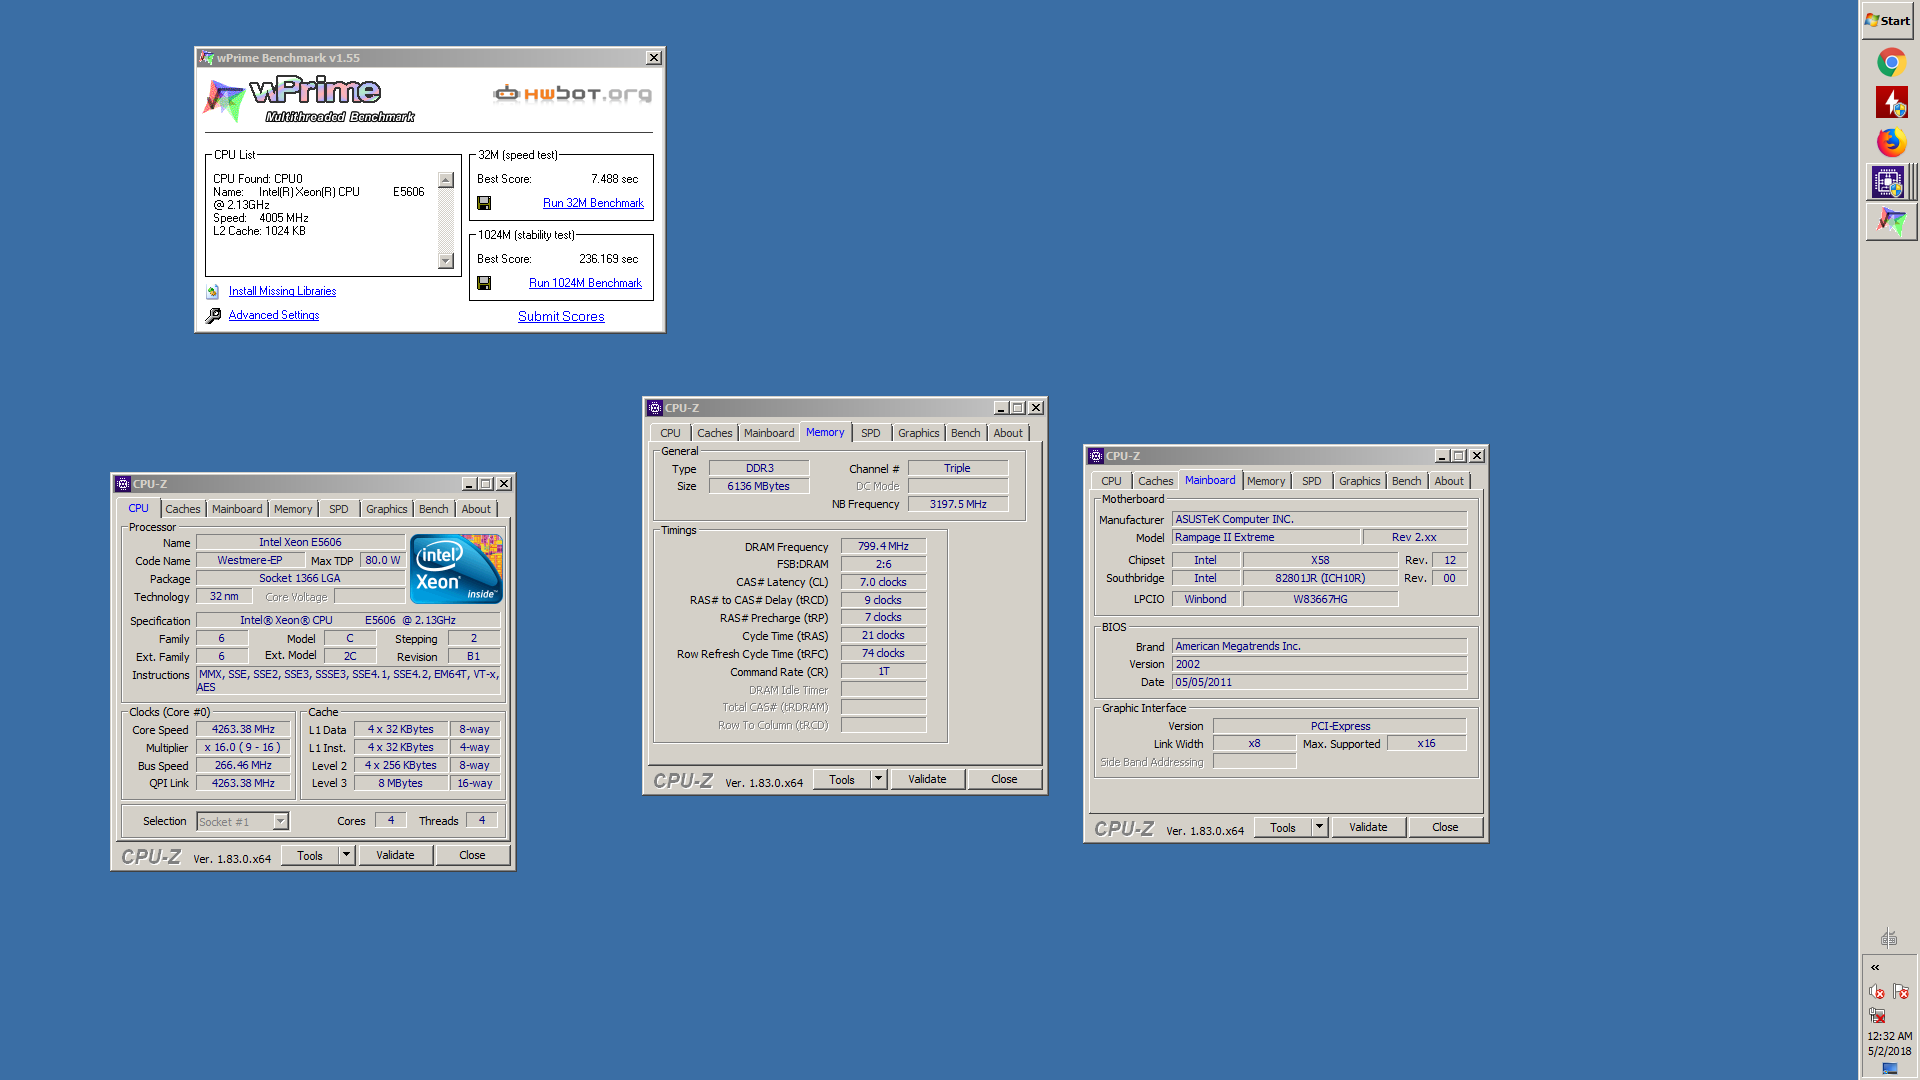Open Tools dropdown arrow in Mainboard window
This screenshot has width=1920, height=1080.
1319,827
